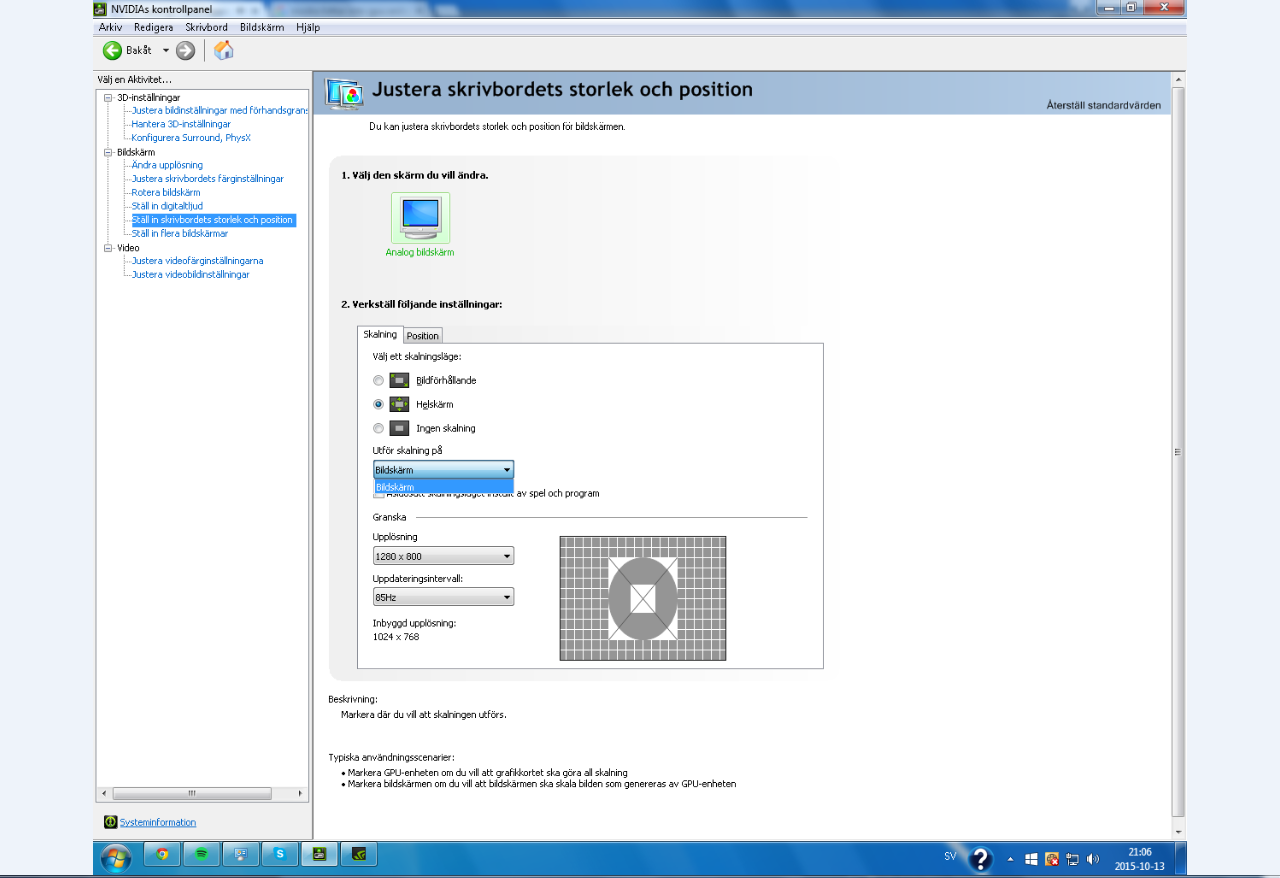The height and width of the screenshot is (878, 1280).
Task: Open Rotera bildskärm
Action: [x=166, y=192]
